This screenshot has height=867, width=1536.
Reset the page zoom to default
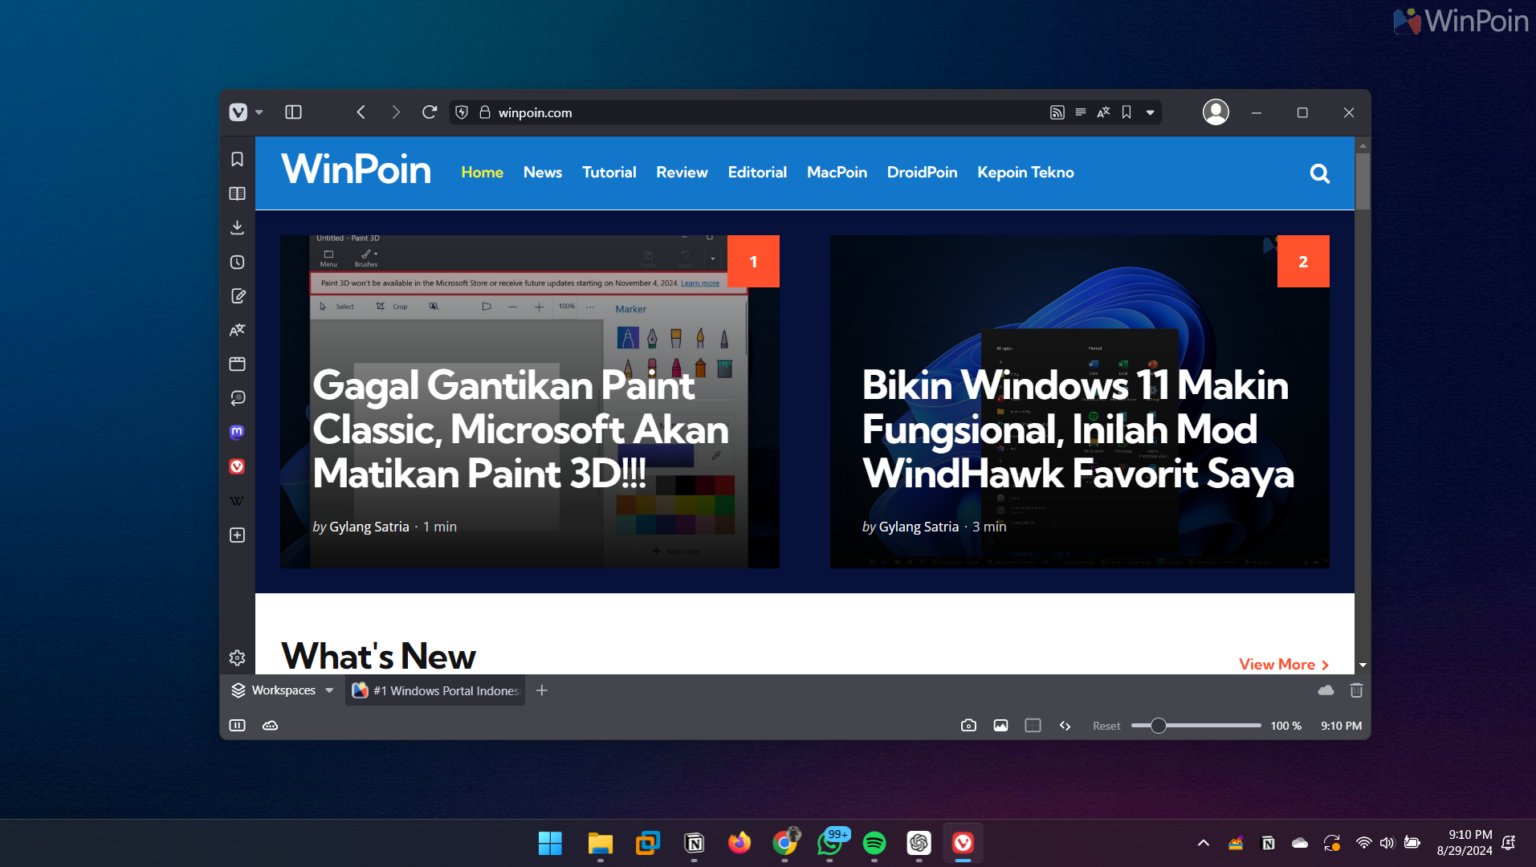pos(1106,725)
